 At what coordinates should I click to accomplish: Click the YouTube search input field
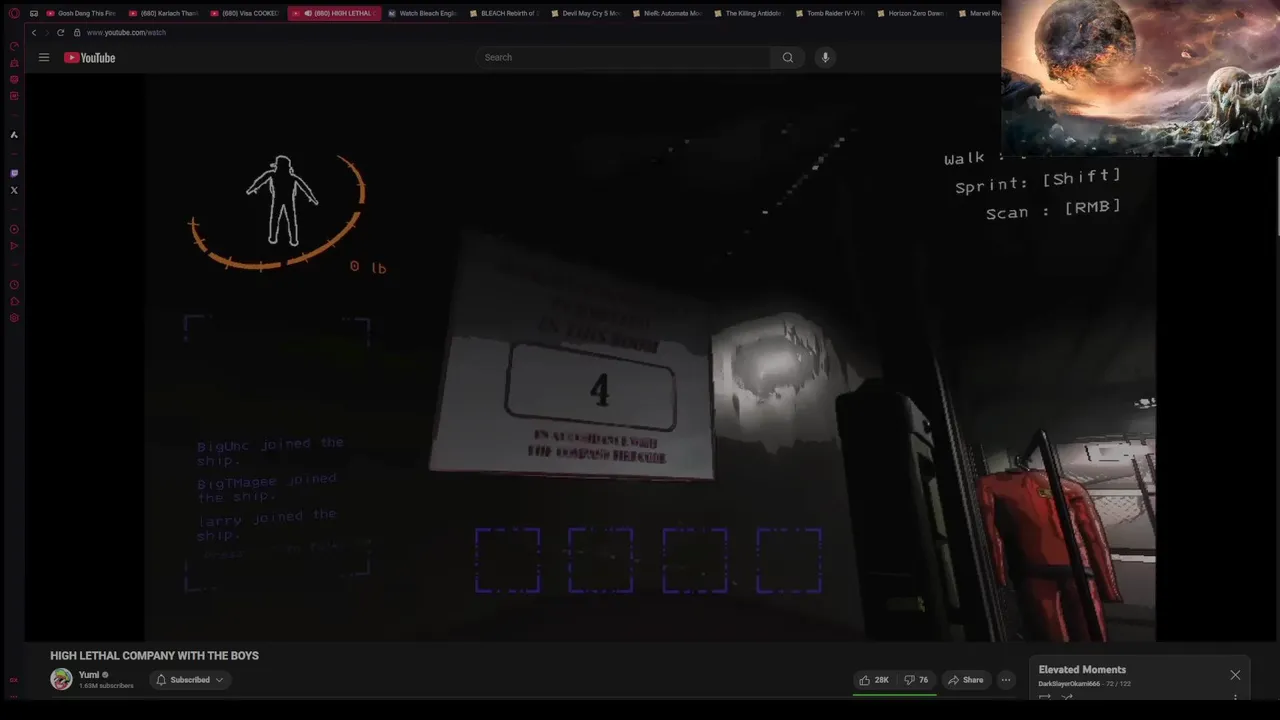(x=625, y=57)
